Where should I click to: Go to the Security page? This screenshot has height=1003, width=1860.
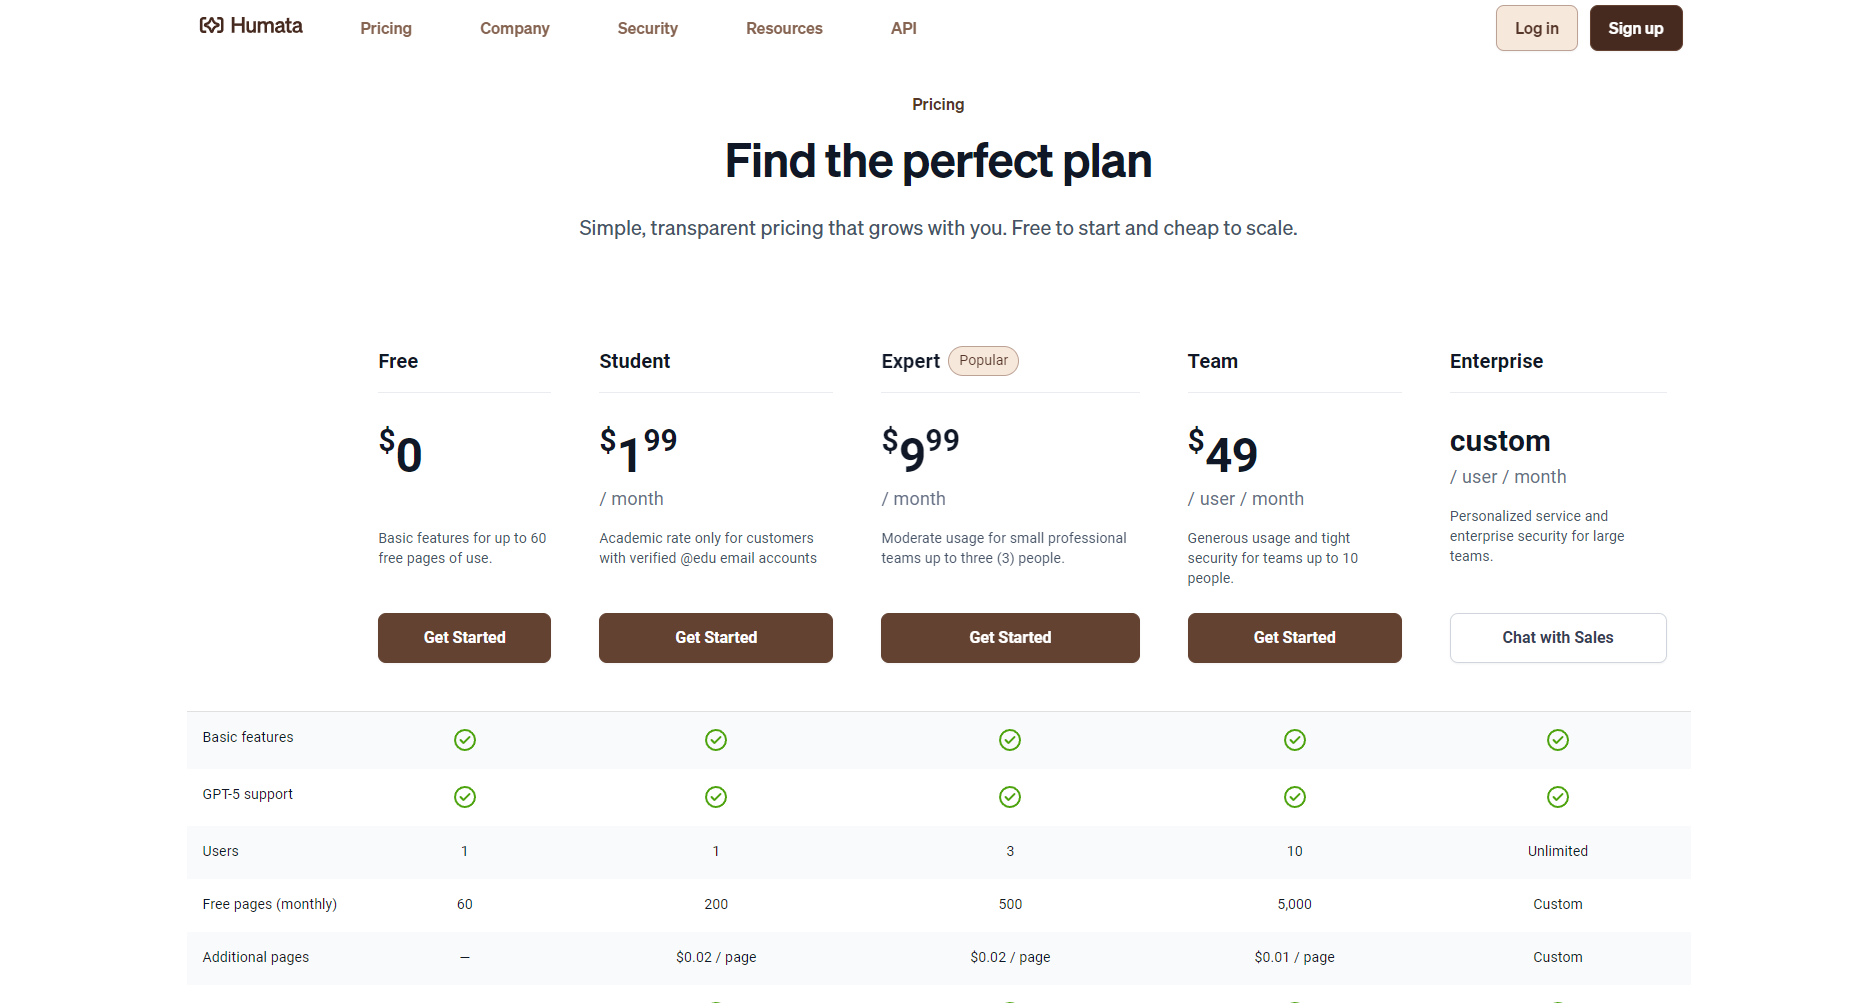[648, 29]
